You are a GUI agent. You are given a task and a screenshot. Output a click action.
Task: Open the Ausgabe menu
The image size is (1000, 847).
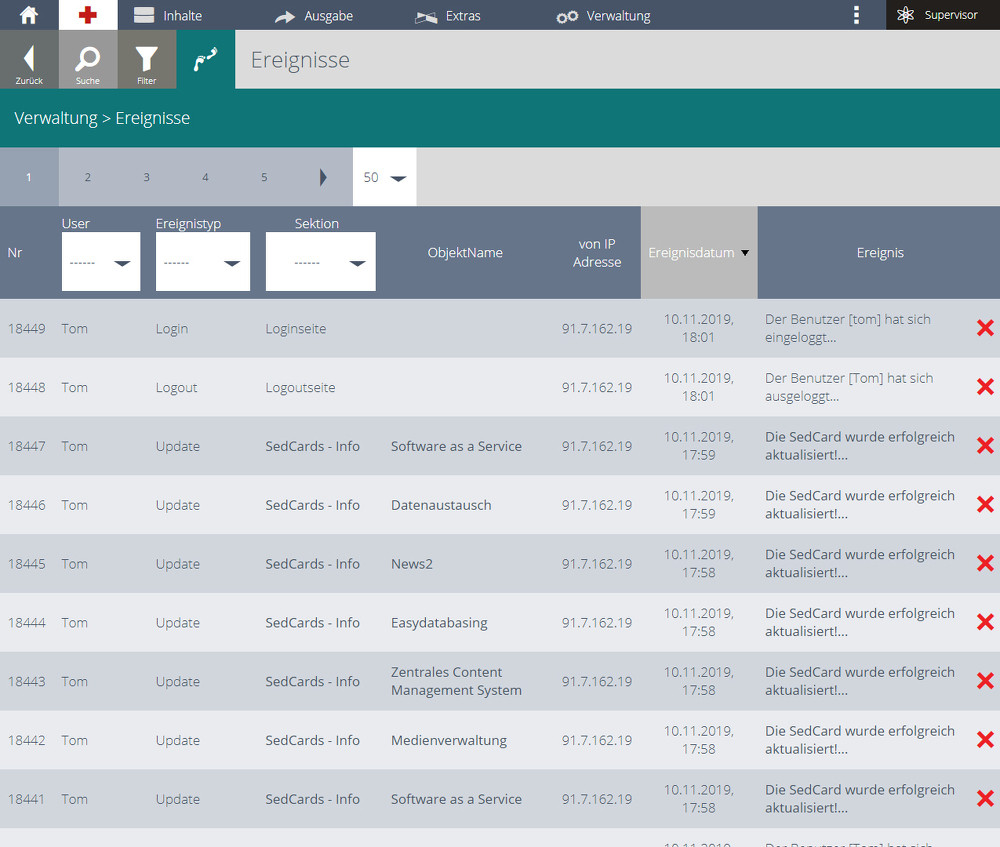313,16
